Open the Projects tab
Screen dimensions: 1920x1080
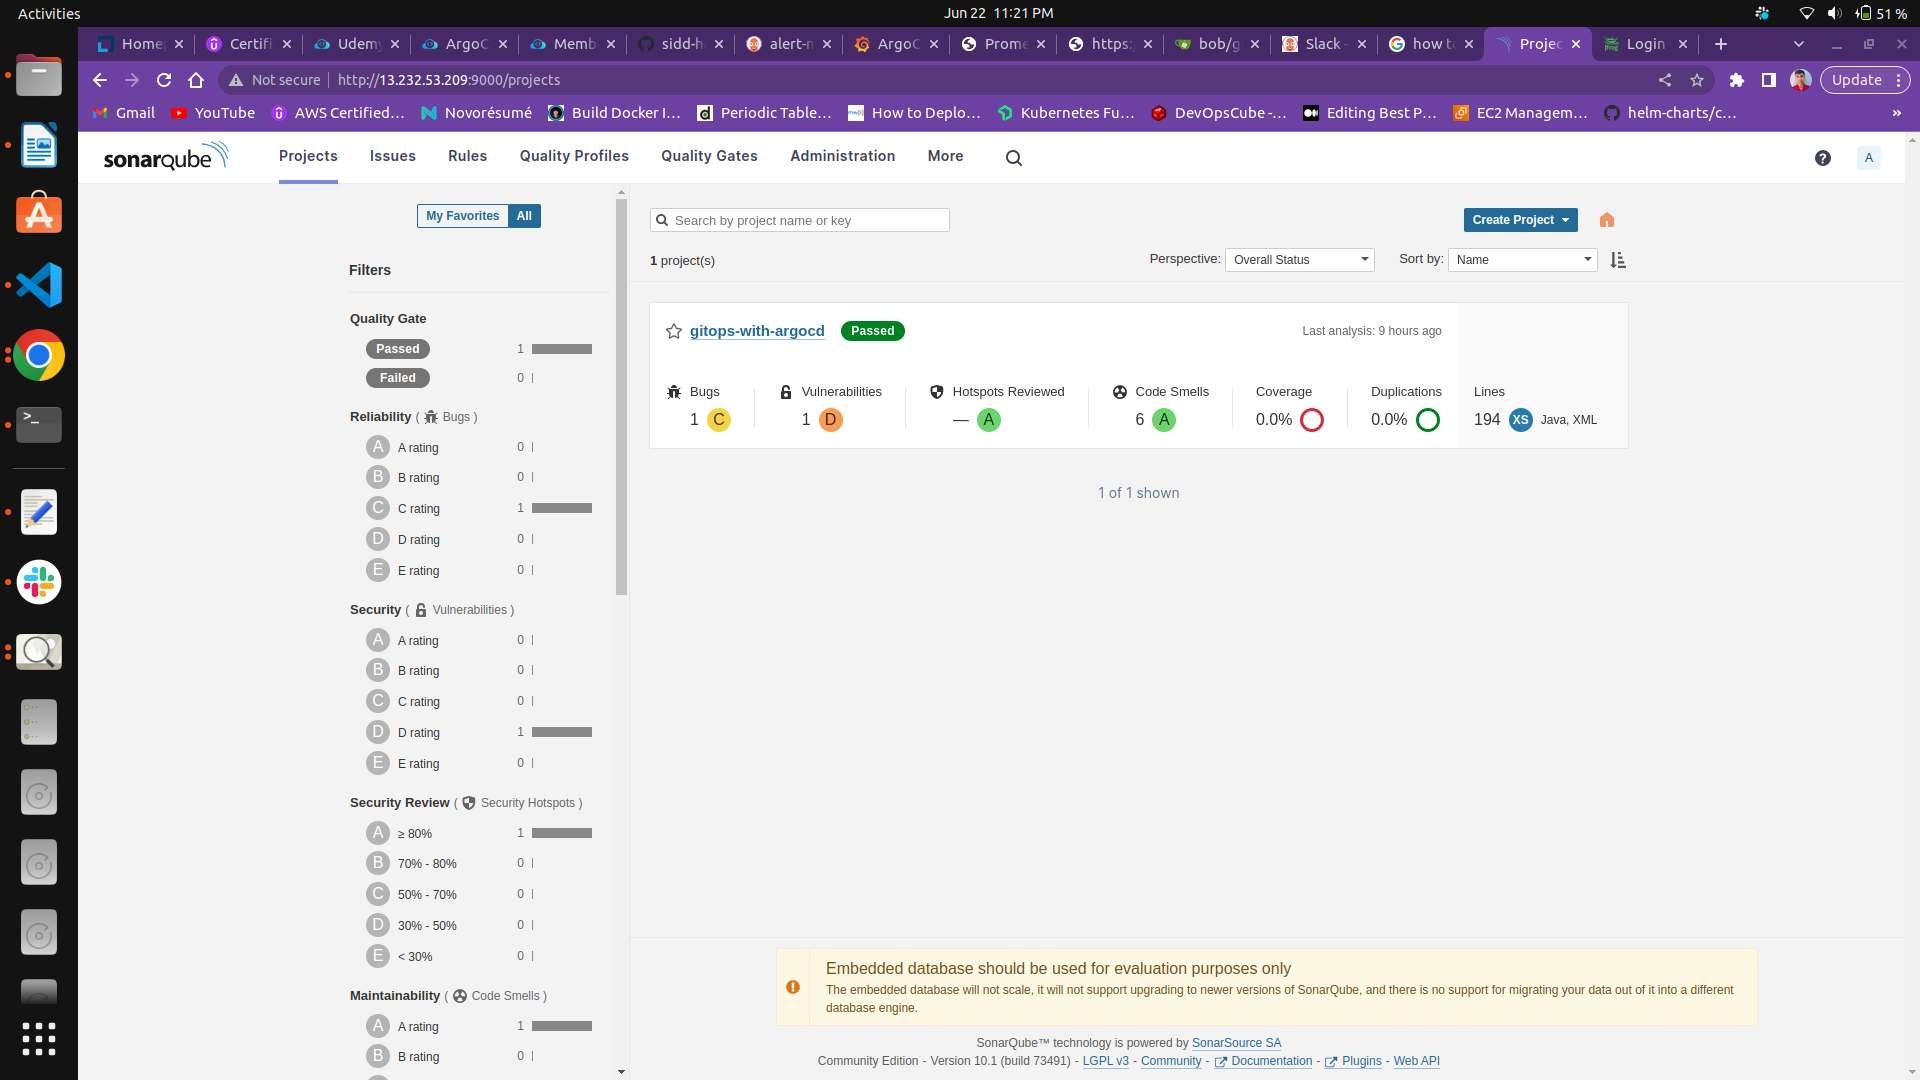pyautogui.click(x=308, y=156)
